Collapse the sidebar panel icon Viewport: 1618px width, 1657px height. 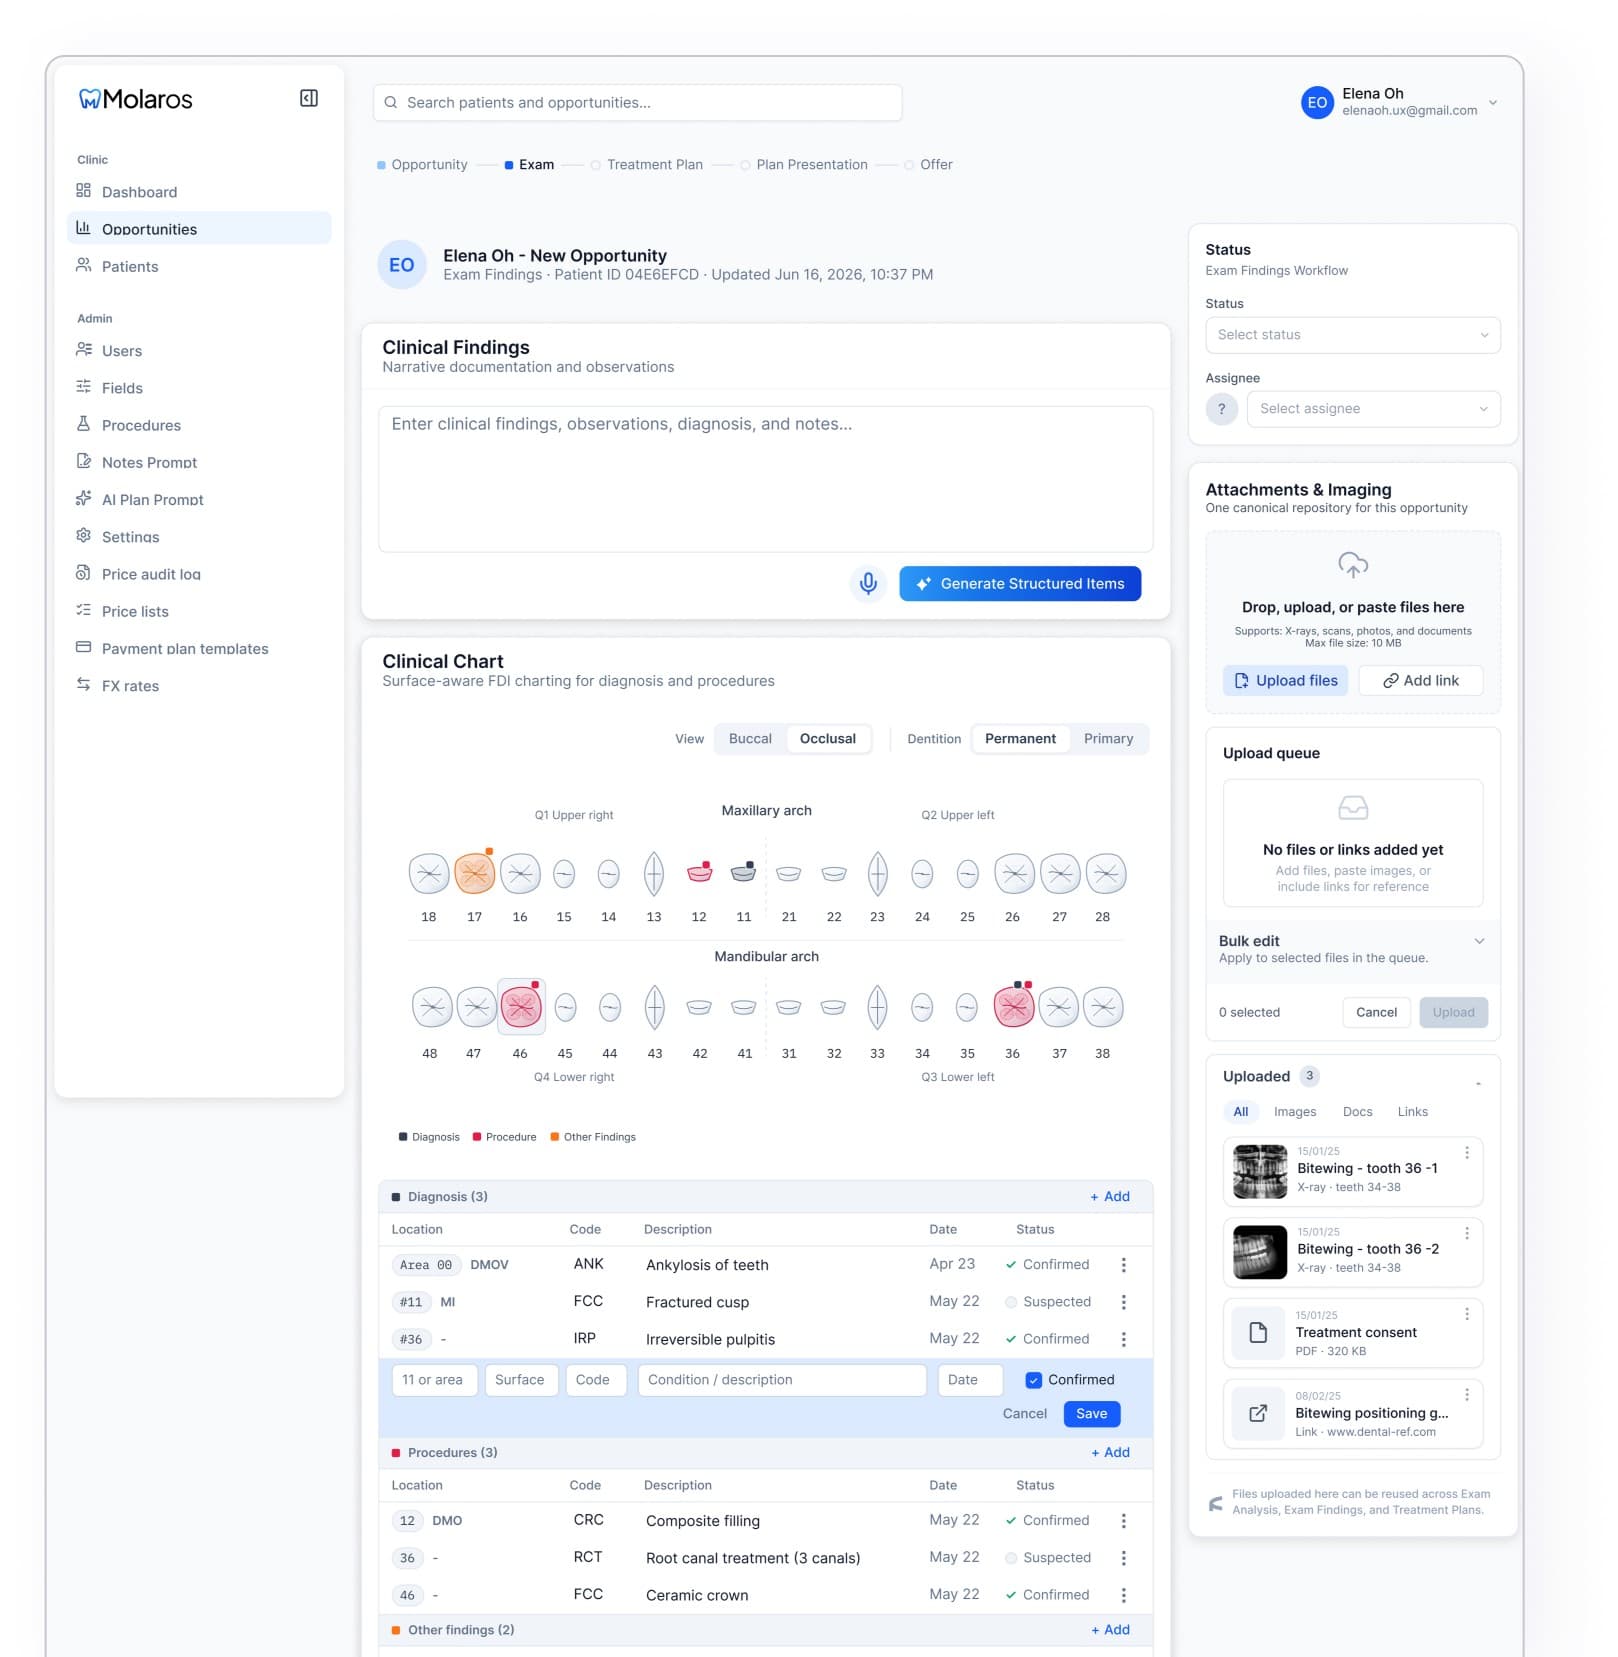click(x=309, y=98)
